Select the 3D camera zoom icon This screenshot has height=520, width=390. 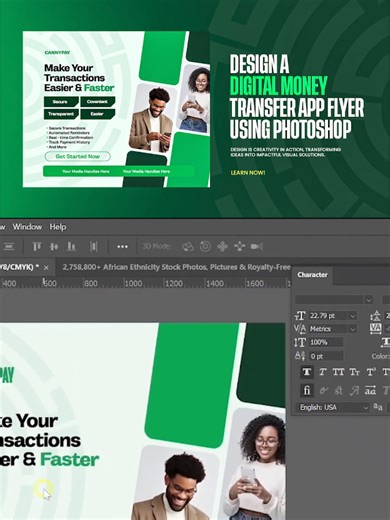[257, 247]
